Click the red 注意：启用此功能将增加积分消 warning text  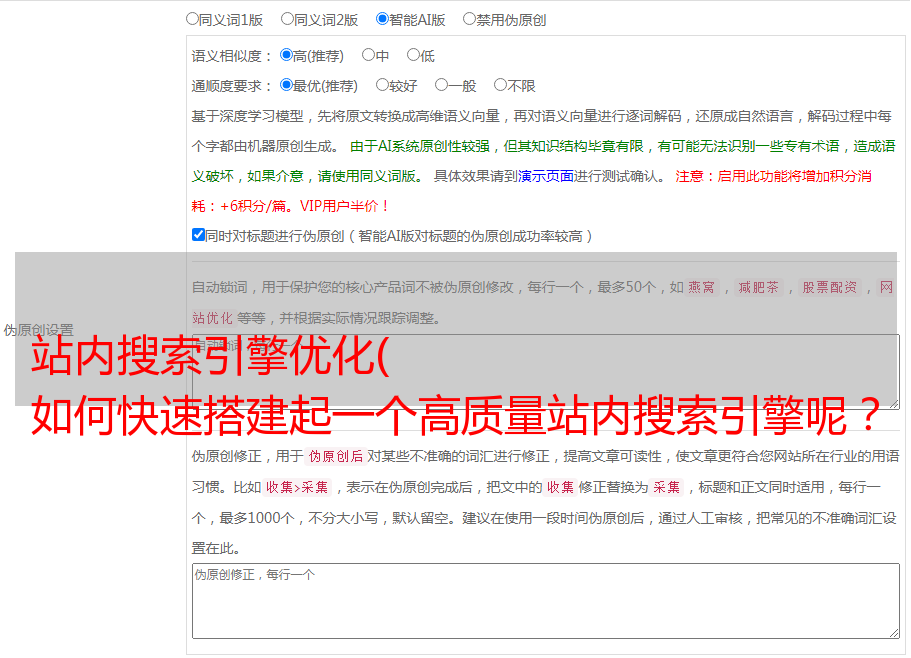(773, 176)
